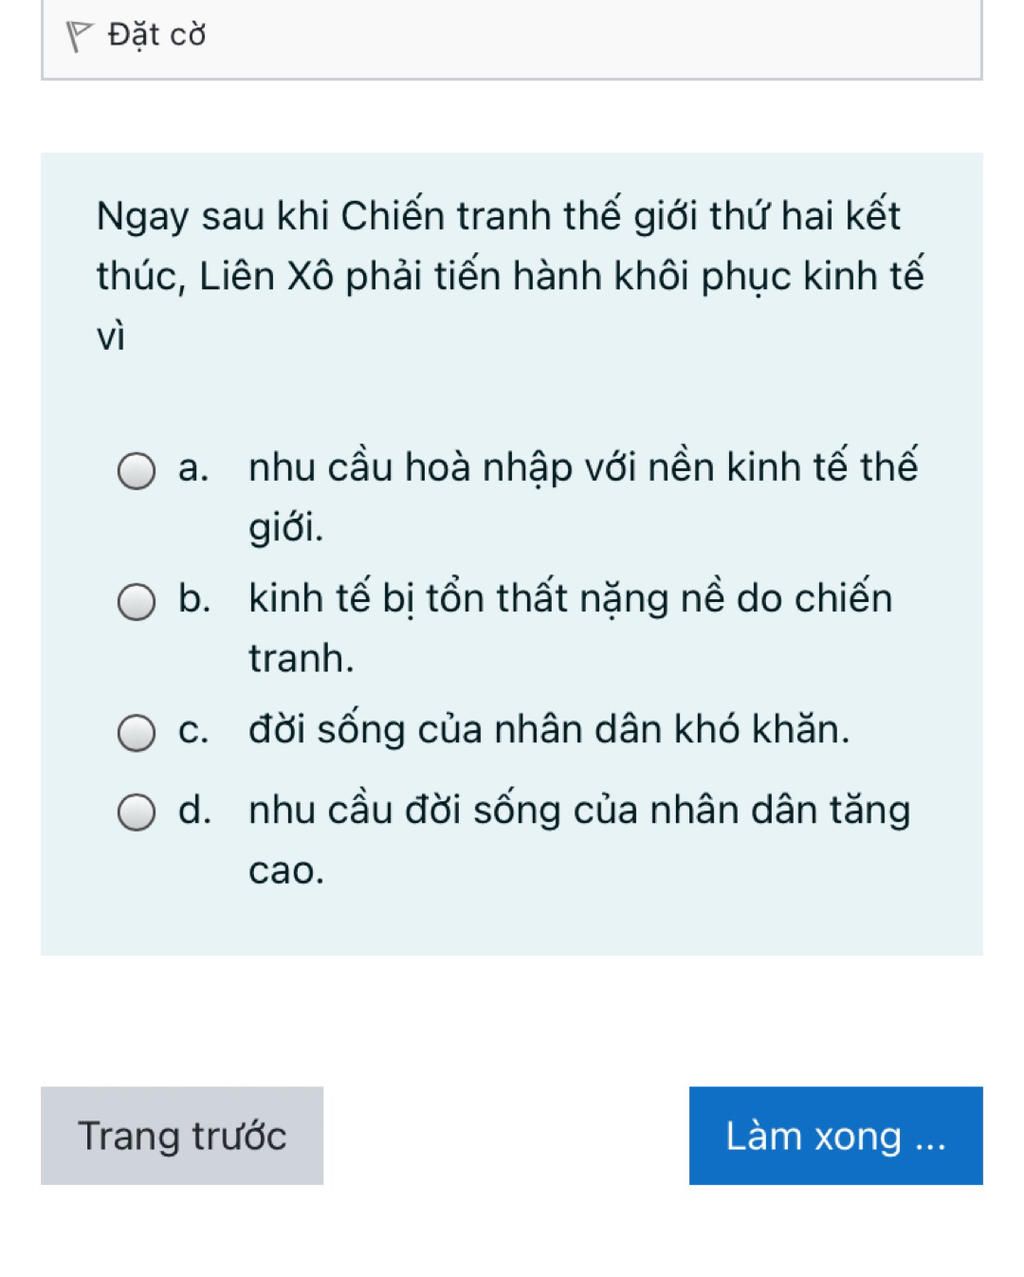The width and height of the screenshot is (1024, 1277).
Task: Click the letter label 'c.'
Action: [193, 730]
